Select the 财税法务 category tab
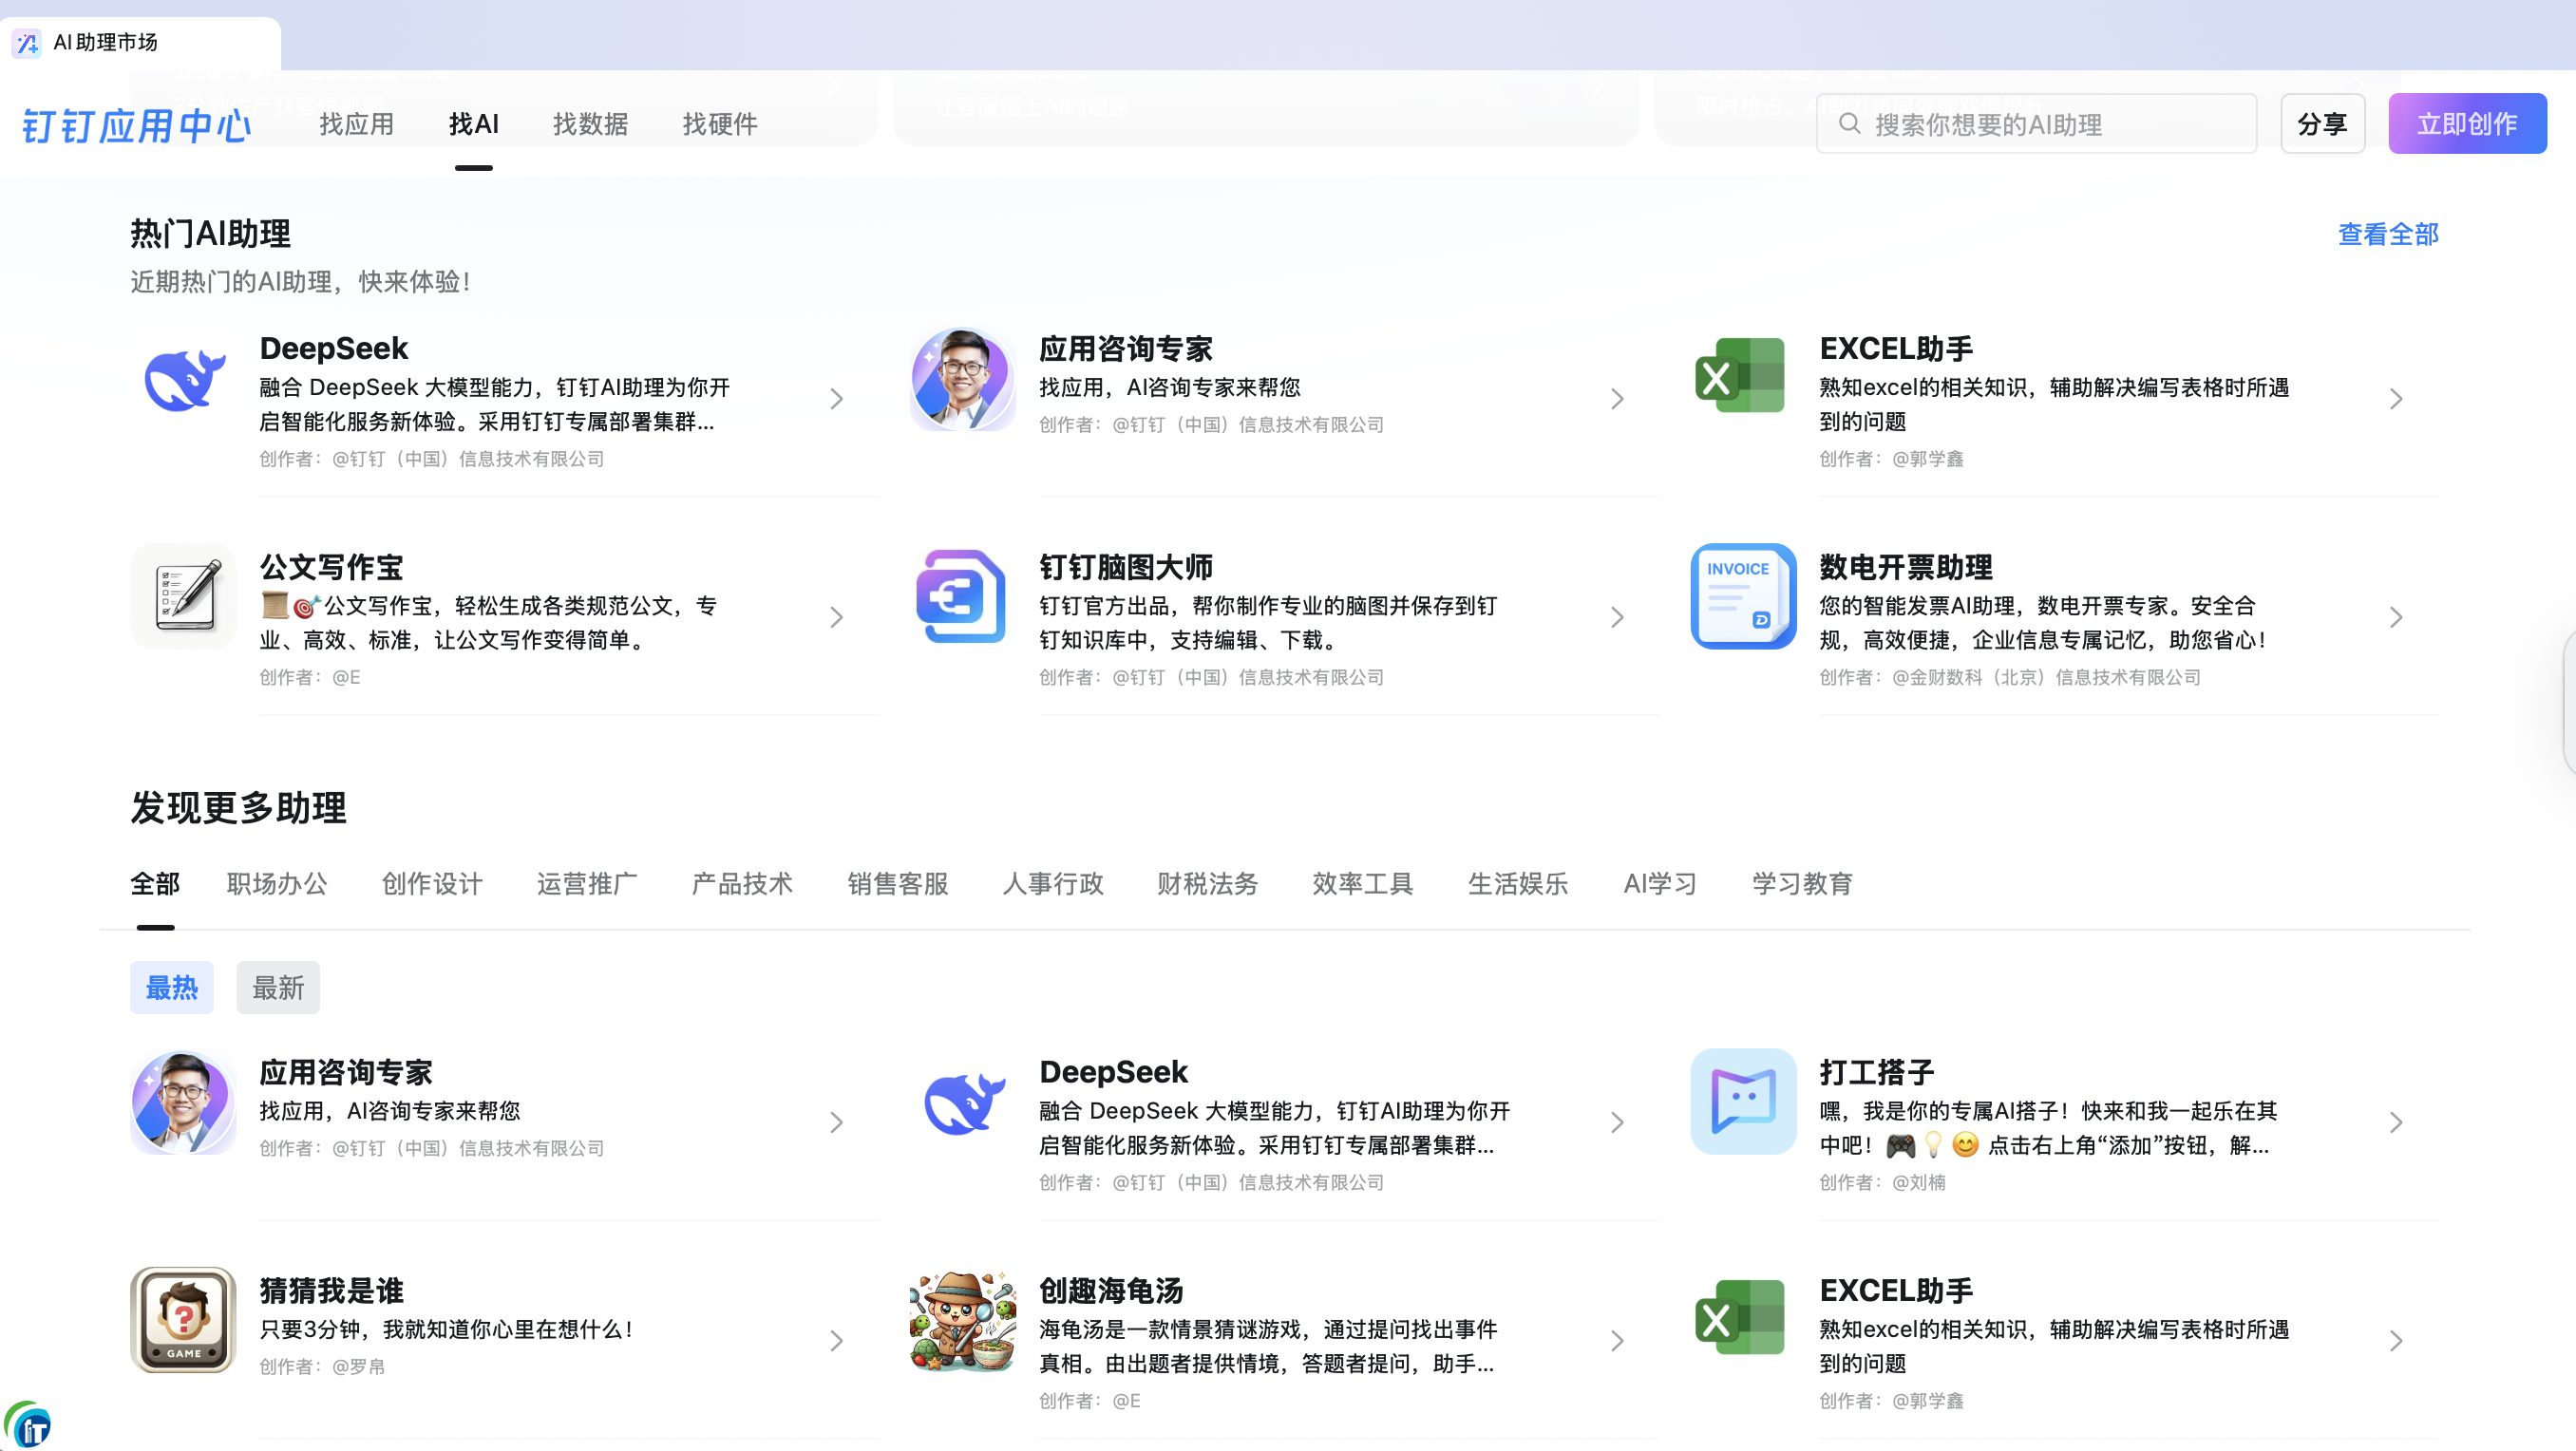The height and width of the screenshot is (1451, 2576). (x=1206, y=884)
